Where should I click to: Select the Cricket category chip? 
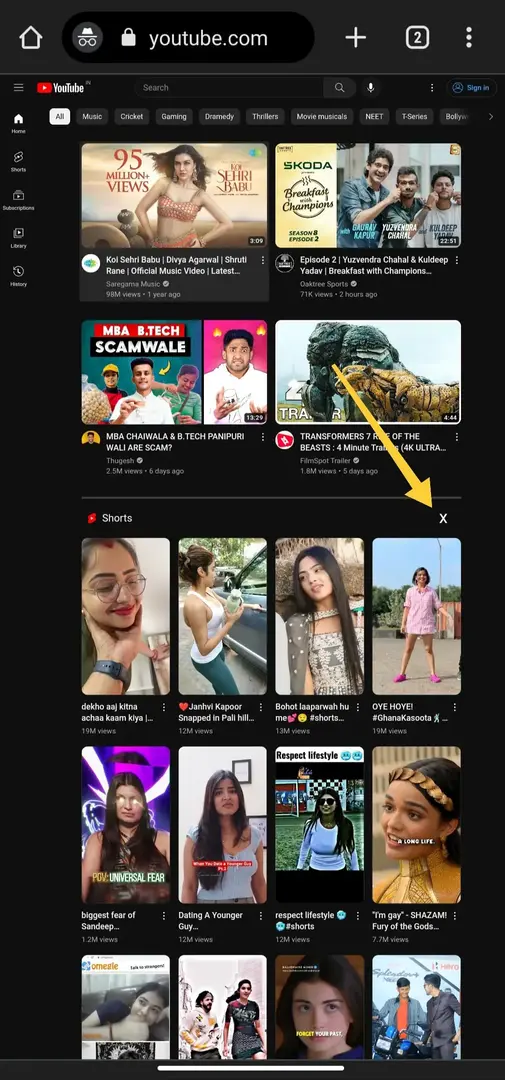coord(132,116)
